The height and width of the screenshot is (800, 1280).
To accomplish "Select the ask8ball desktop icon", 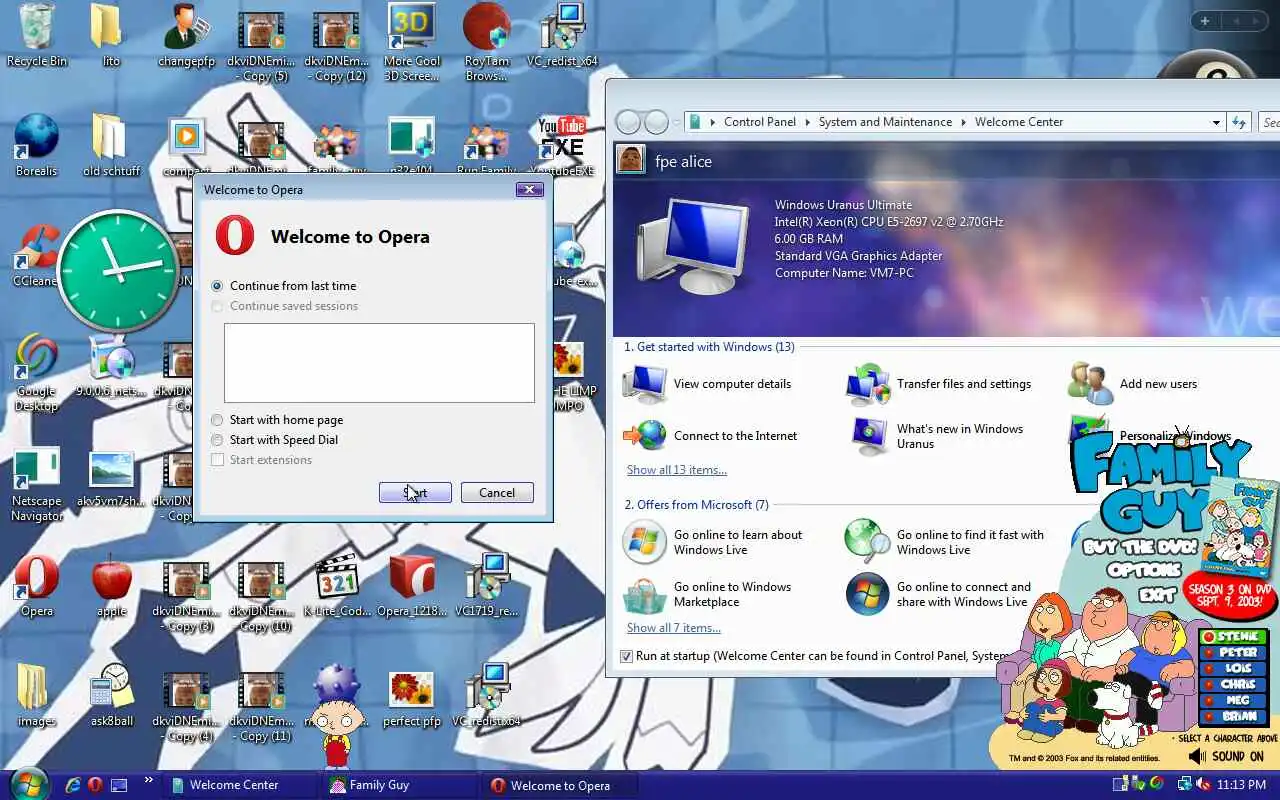I will [x=111, y=696].
